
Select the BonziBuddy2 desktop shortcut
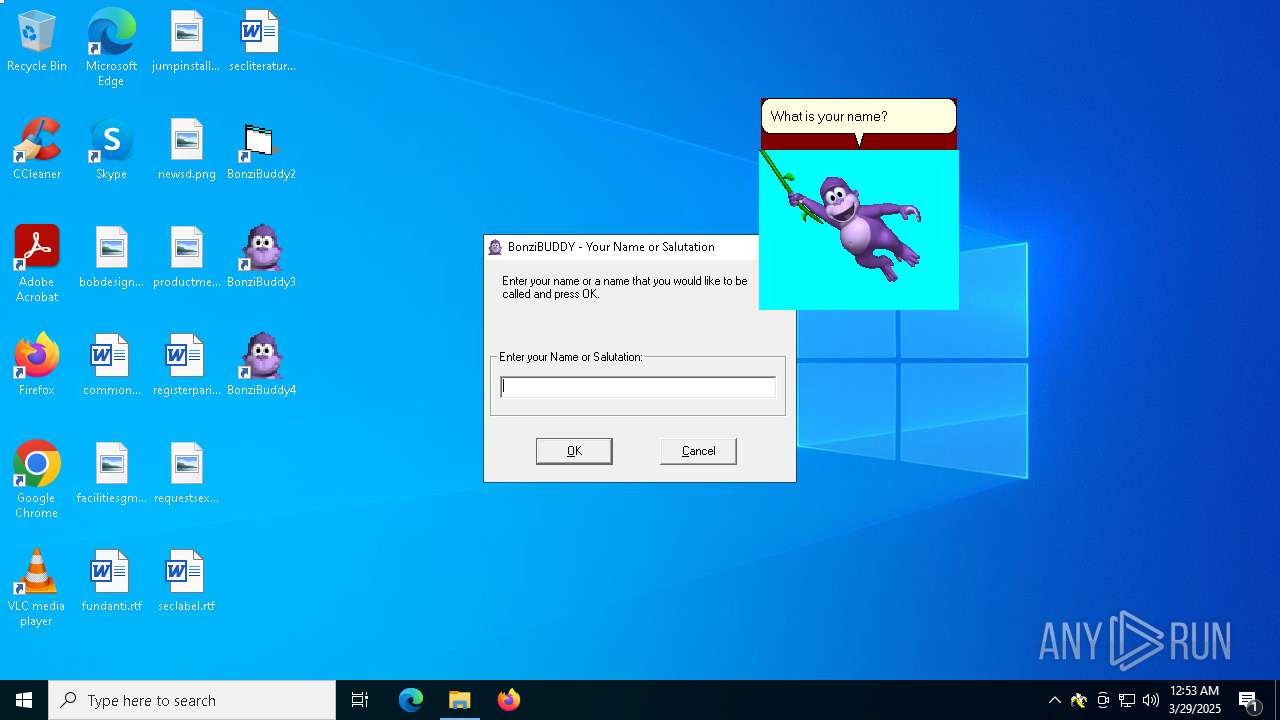coord(261,149)
